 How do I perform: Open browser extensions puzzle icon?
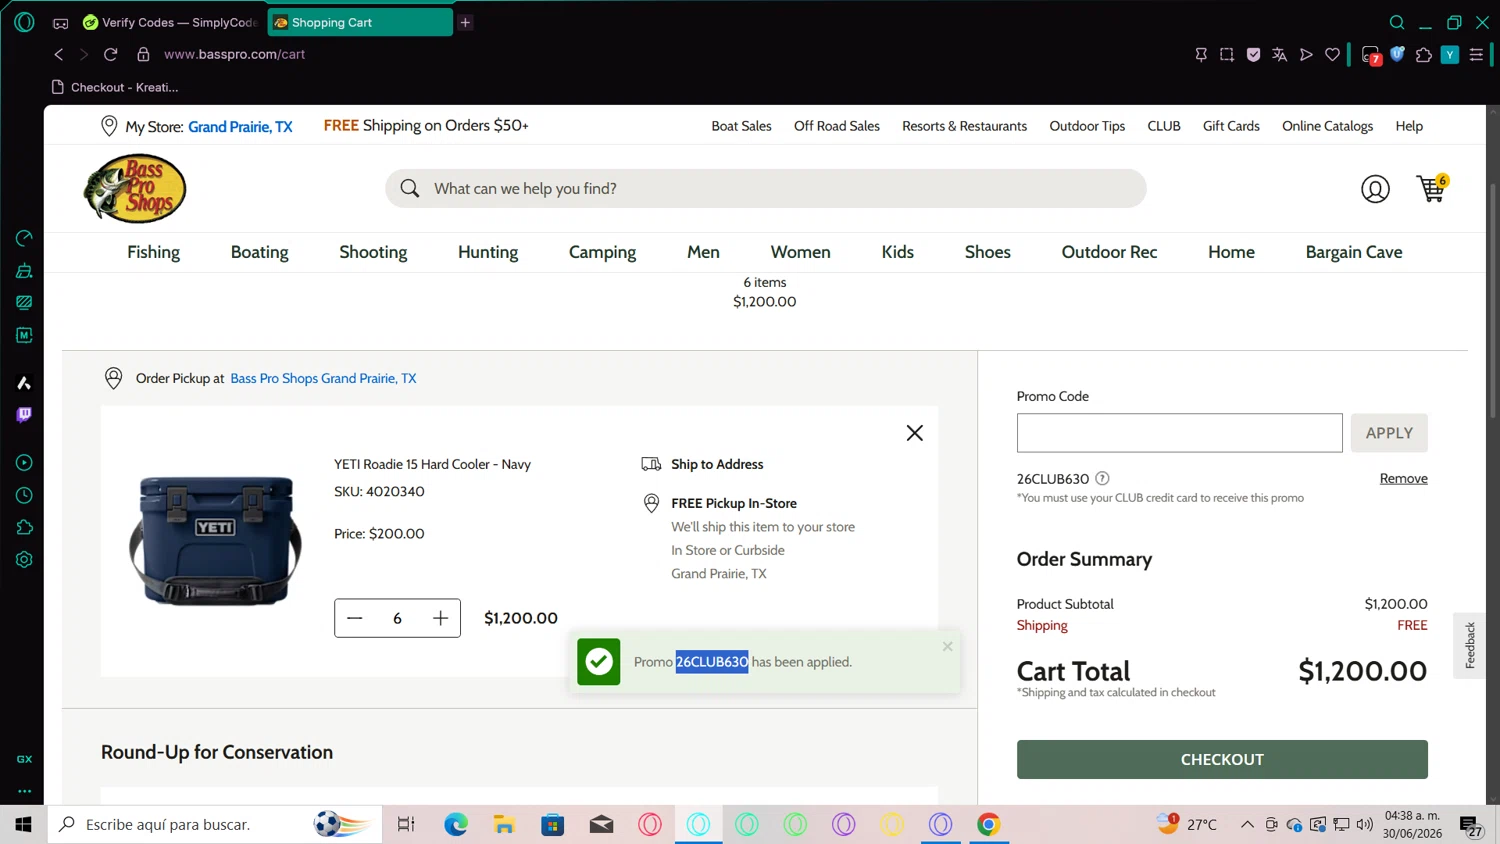click(1423, 54)
